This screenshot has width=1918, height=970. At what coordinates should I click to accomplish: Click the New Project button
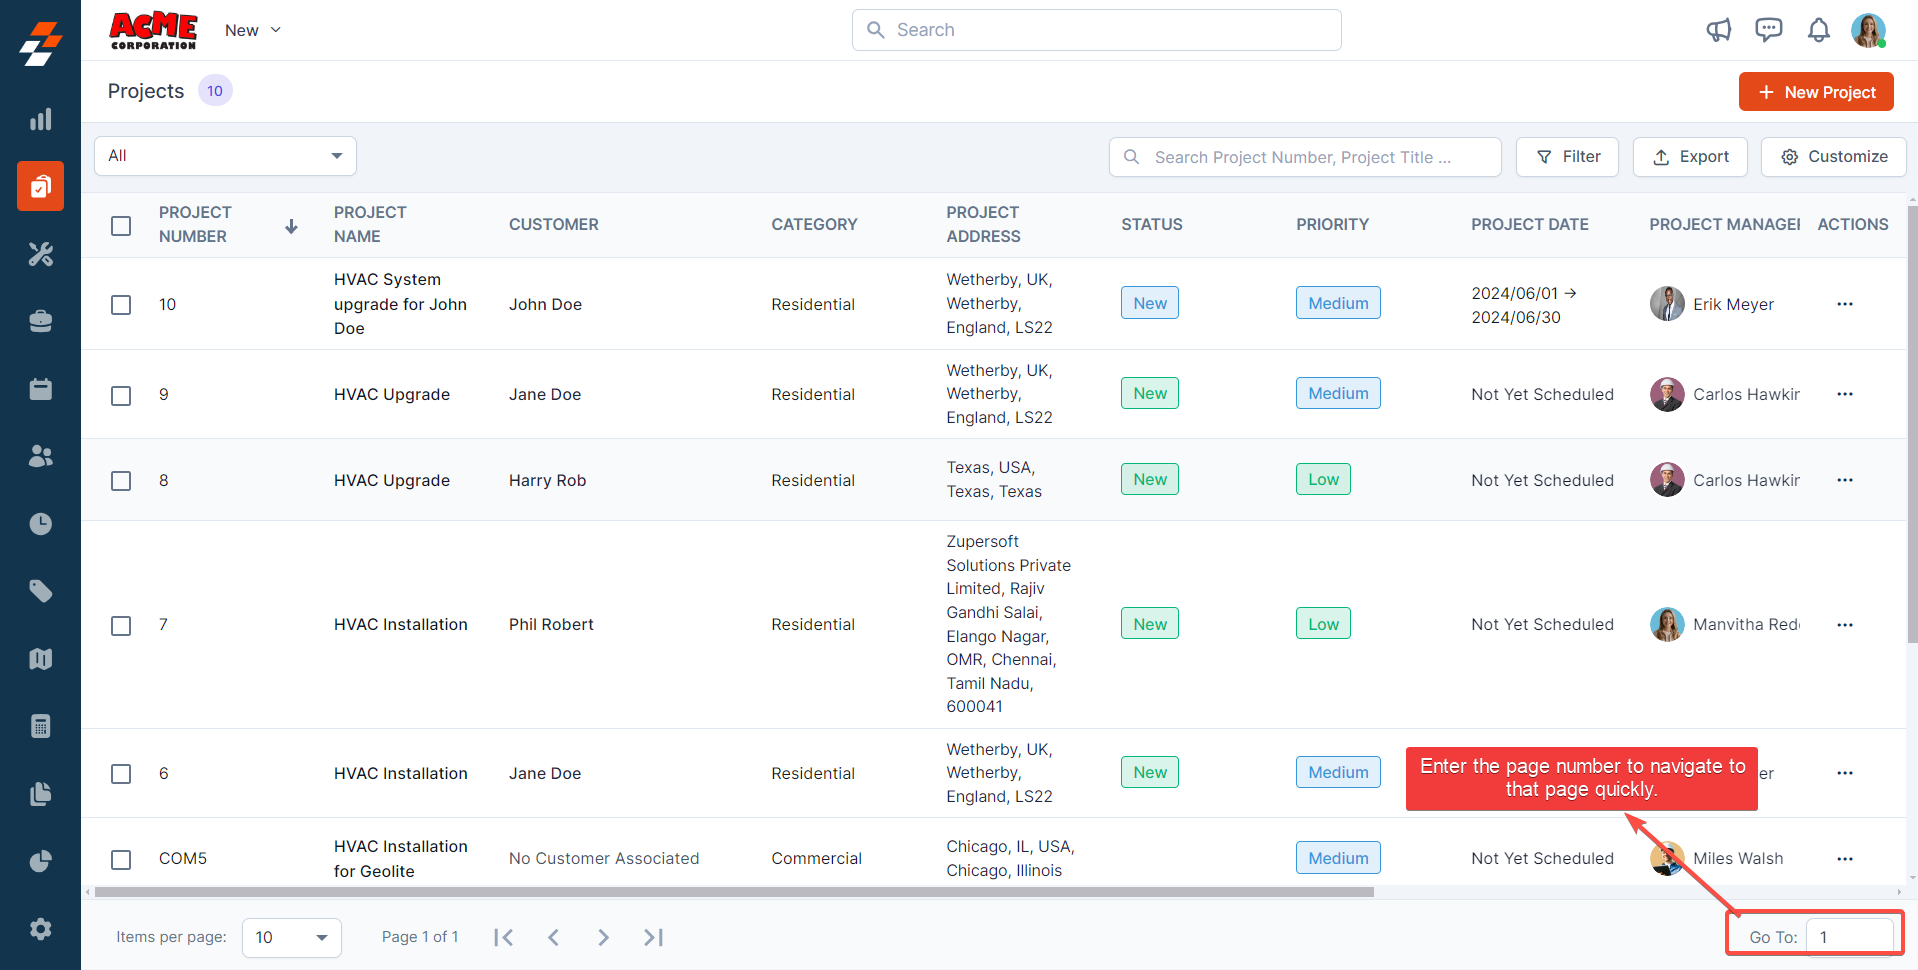[x=1815, y=92]
